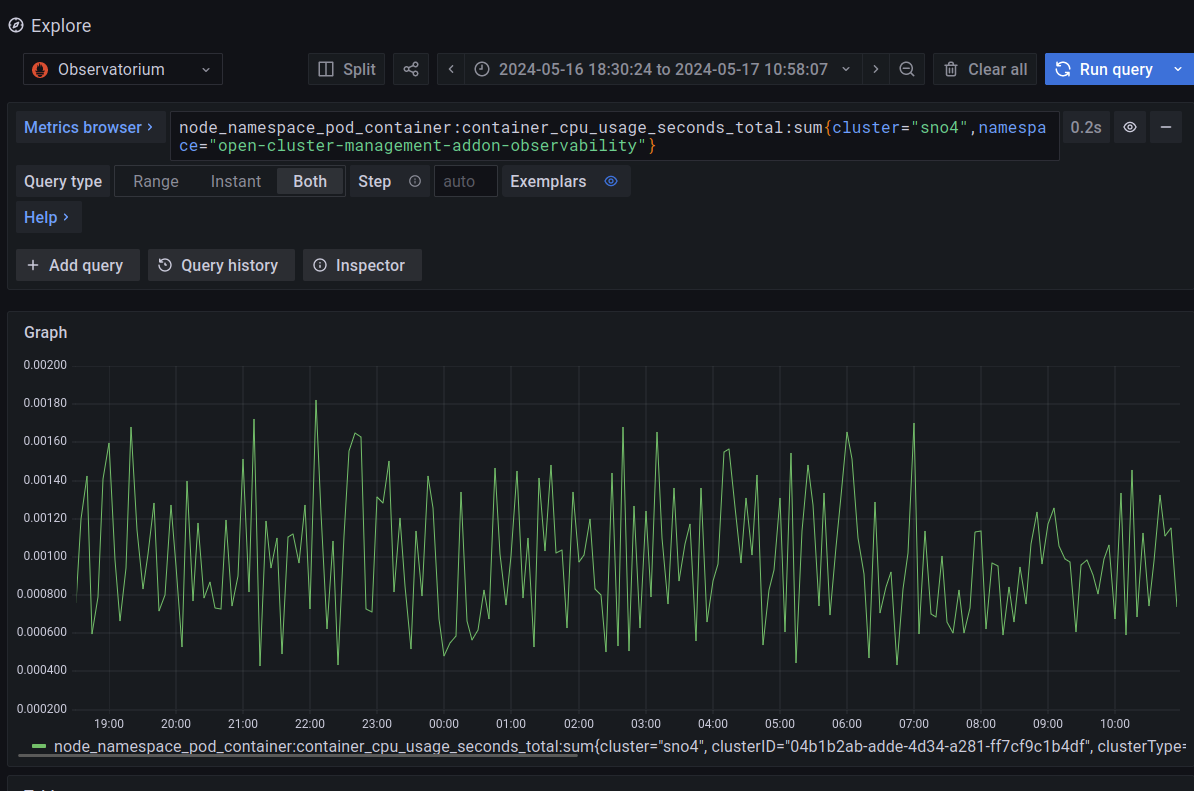
Task: Click the Query history button
Action: point(221,265)
